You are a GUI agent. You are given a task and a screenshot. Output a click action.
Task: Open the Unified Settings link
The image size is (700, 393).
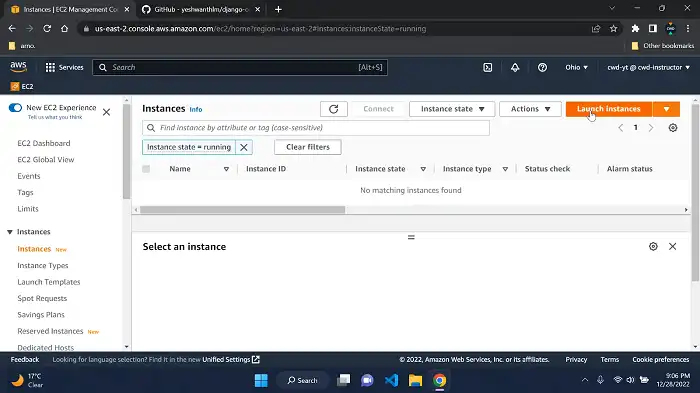tap(231, 360)
